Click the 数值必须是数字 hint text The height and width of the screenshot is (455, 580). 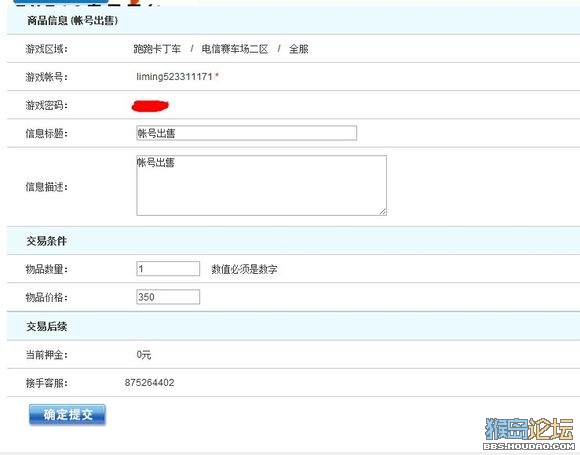pos(244,269)
